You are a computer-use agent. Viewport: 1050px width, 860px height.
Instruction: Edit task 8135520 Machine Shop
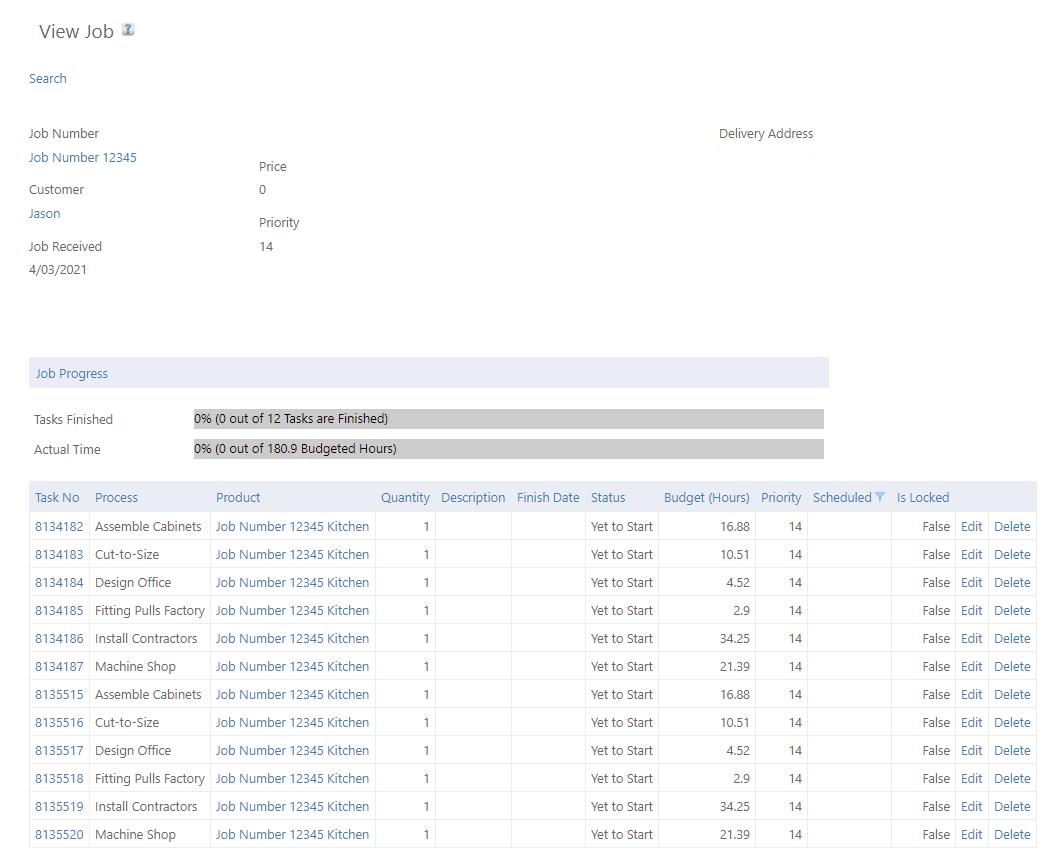[971, 834]
